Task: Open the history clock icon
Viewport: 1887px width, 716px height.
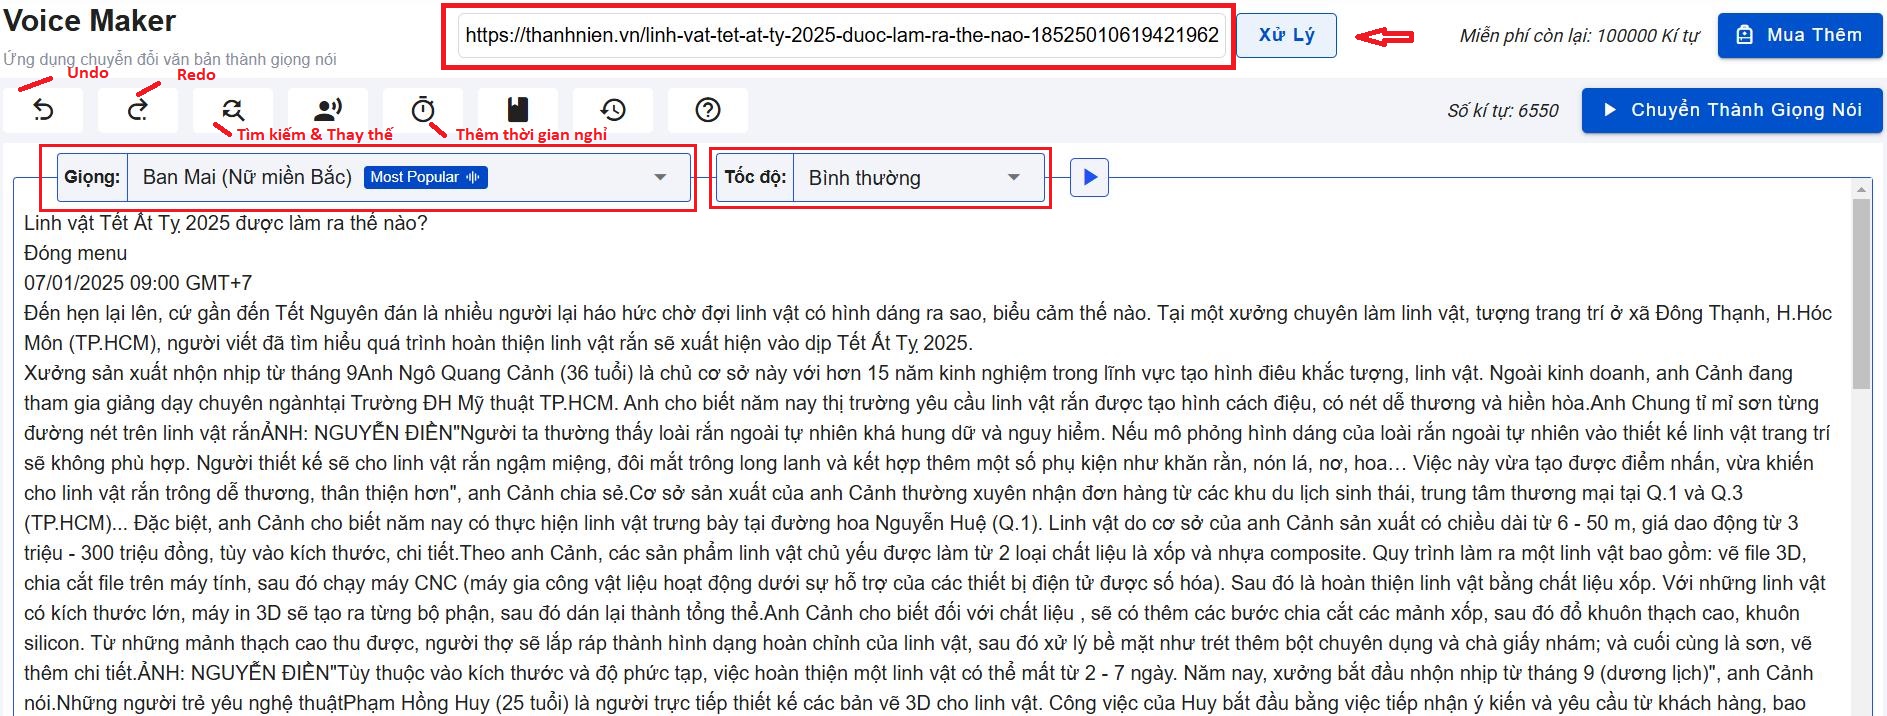Action: (613, 110)
